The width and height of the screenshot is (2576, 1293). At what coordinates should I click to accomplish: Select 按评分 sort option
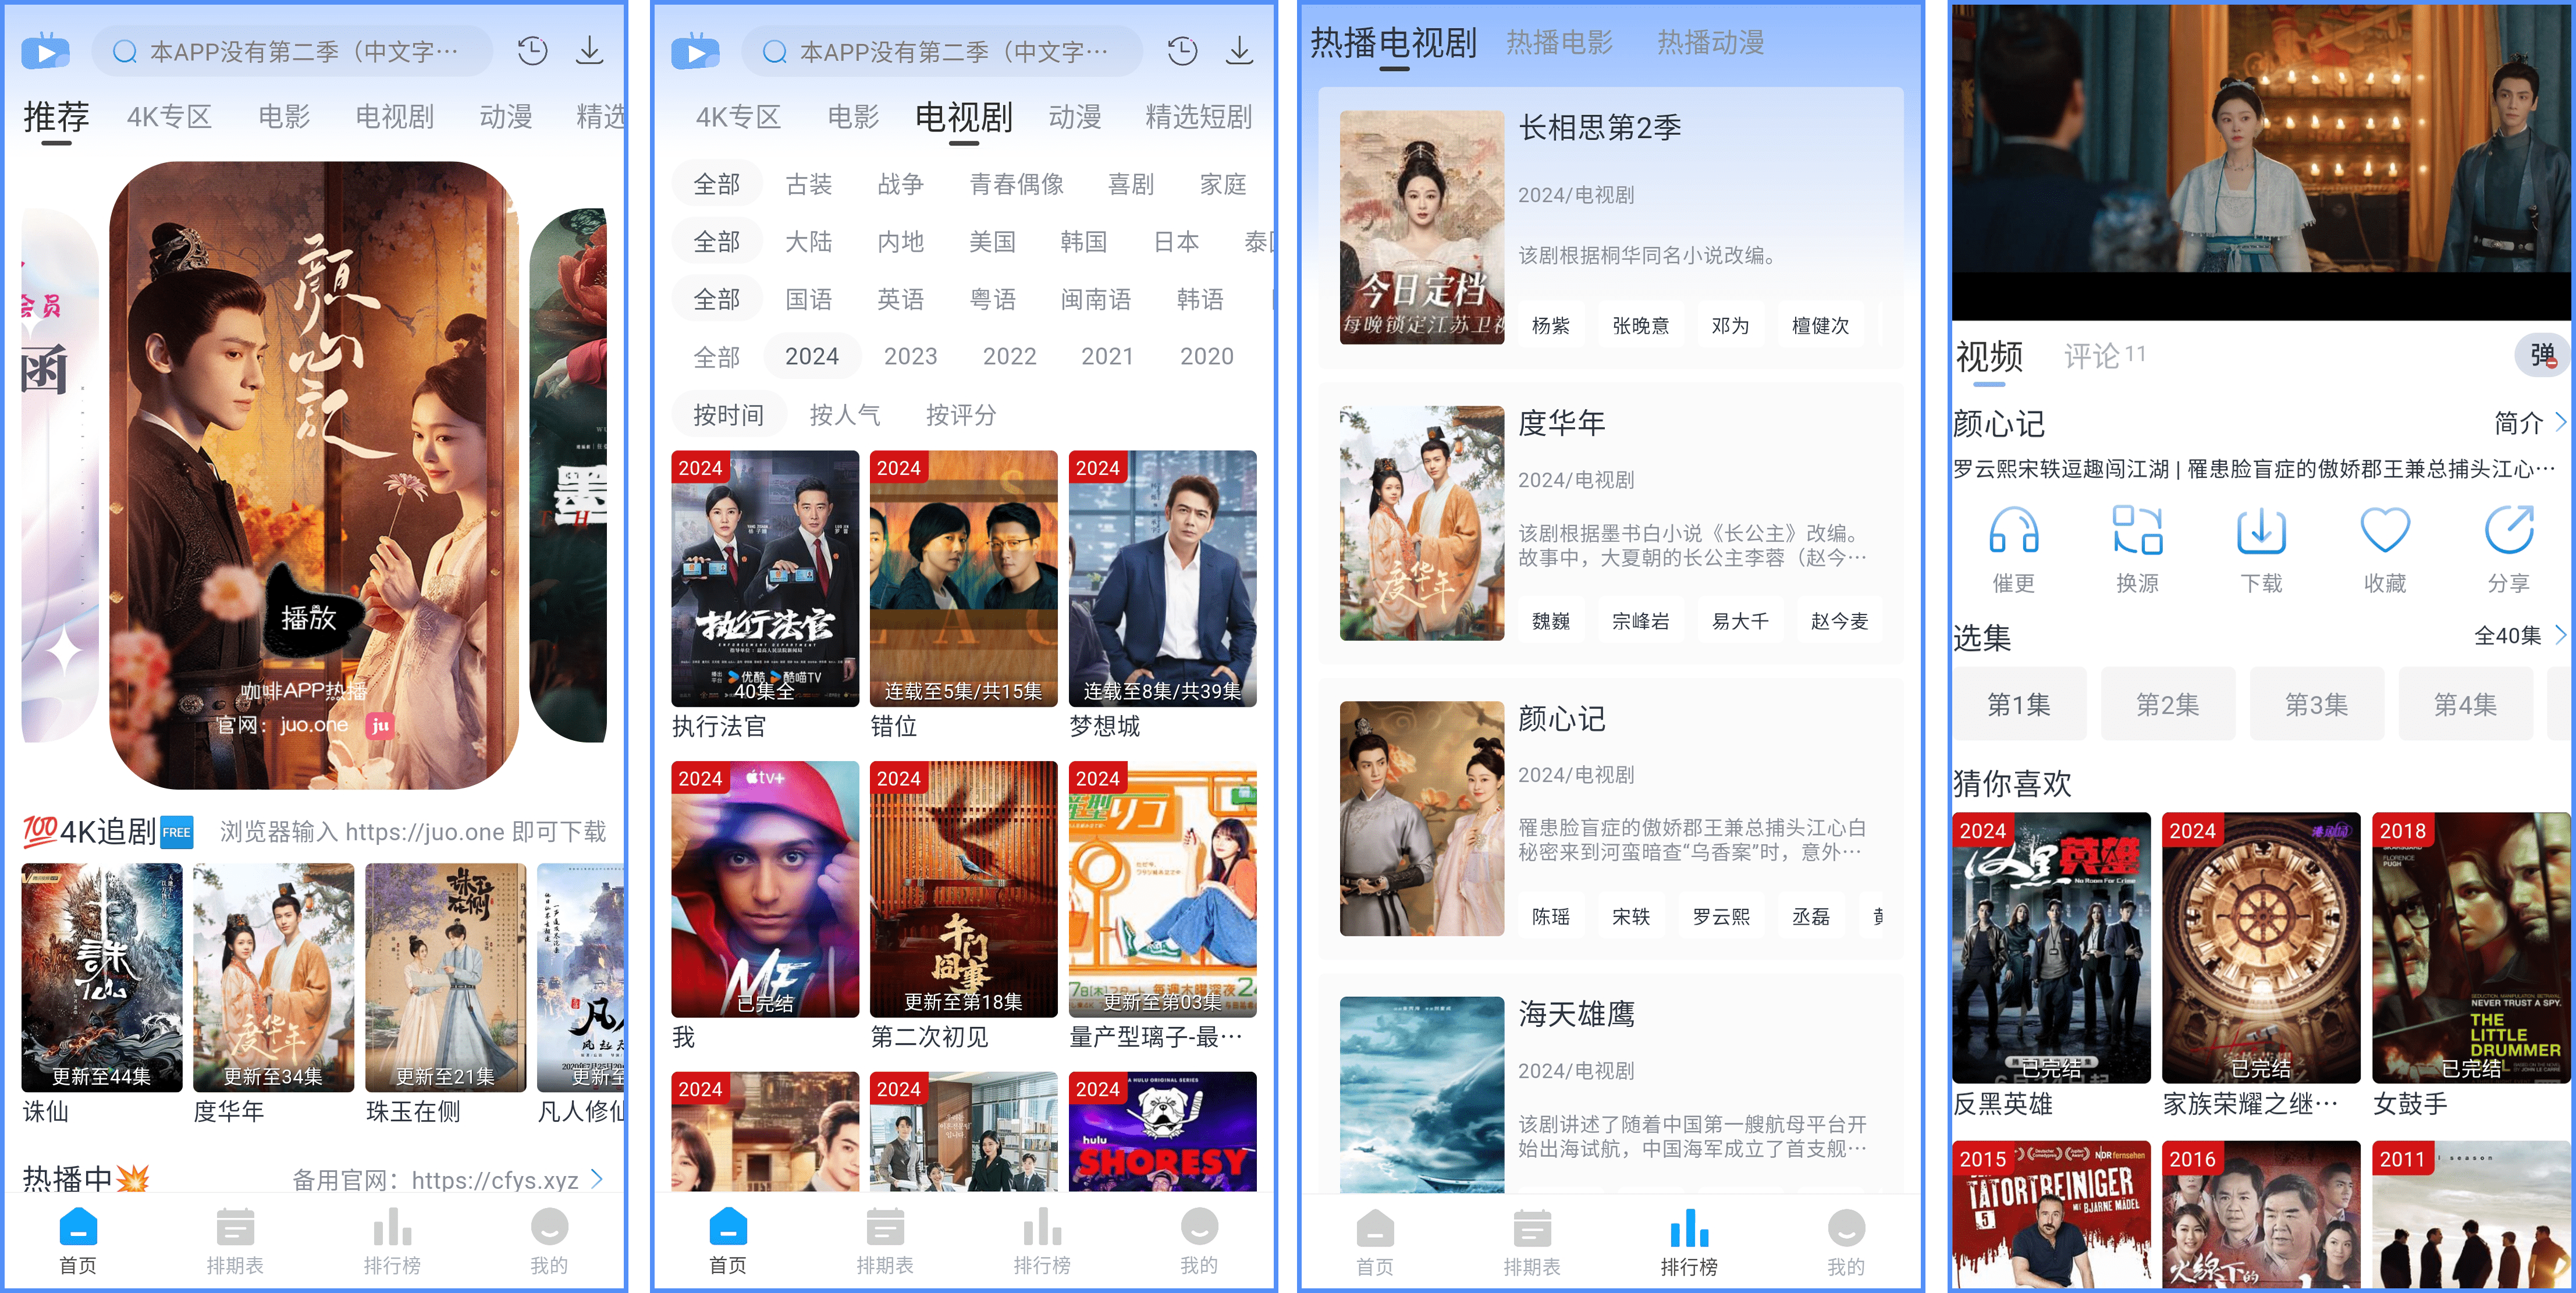point(961,415)
